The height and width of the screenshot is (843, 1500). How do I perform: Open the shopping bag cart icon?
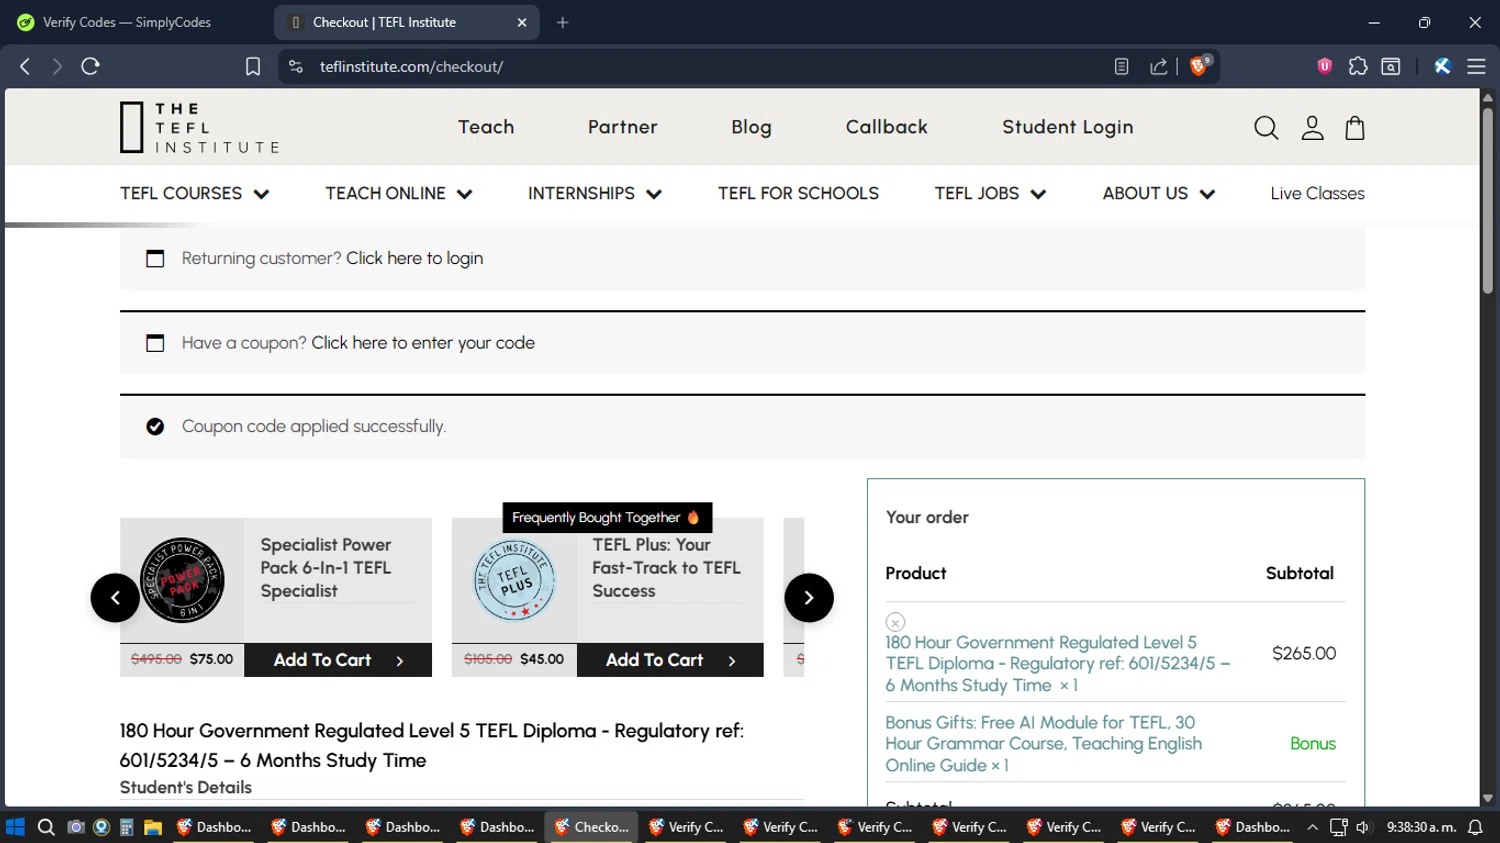point(1355,128)
